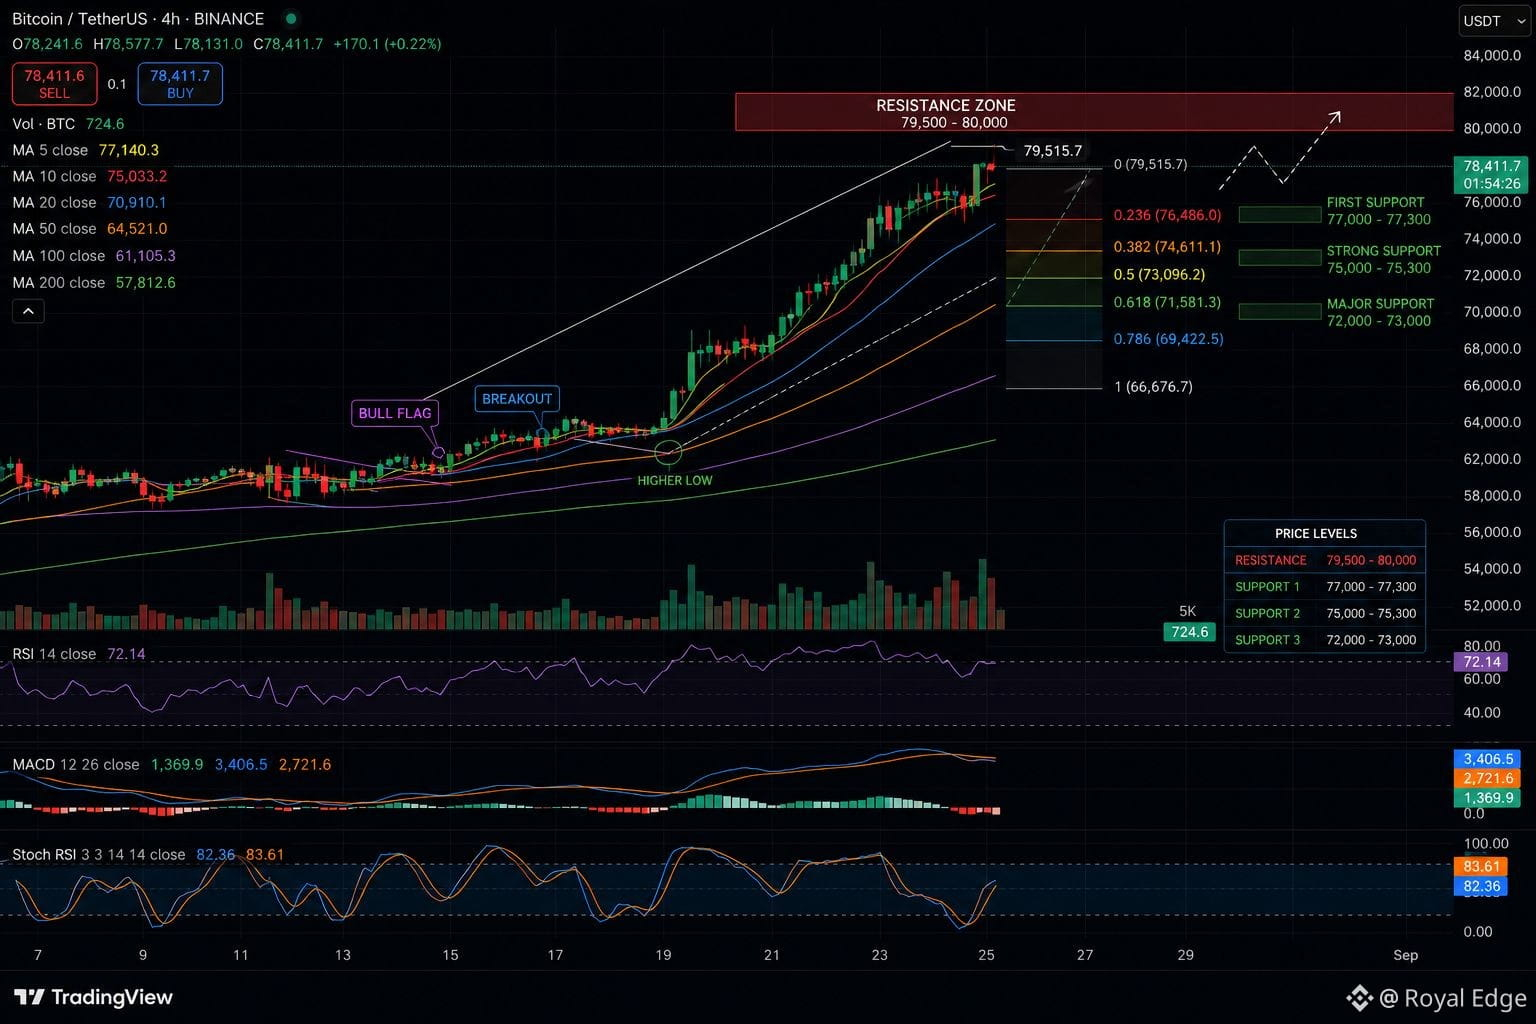Click the high value H78,577.7 in header
The width and height of the screenshot is (1536, 1024).
[128, 44]
